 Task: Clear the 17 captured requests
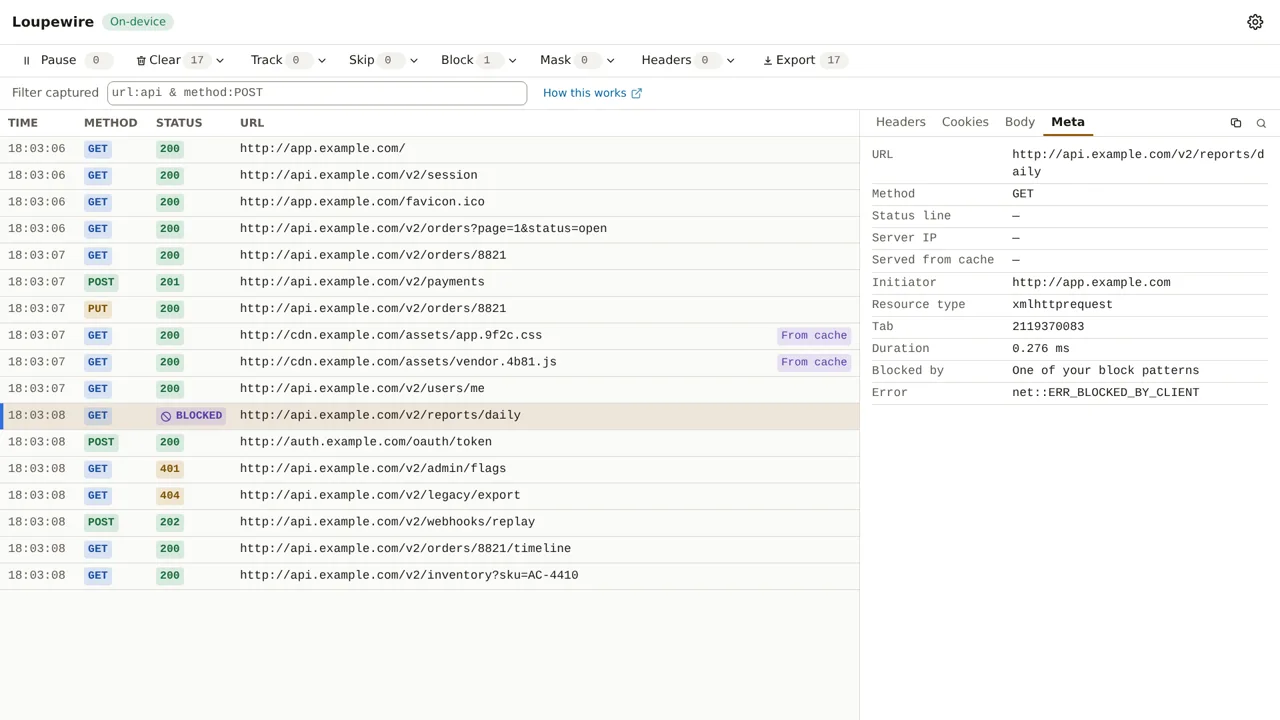click(171, 60)
